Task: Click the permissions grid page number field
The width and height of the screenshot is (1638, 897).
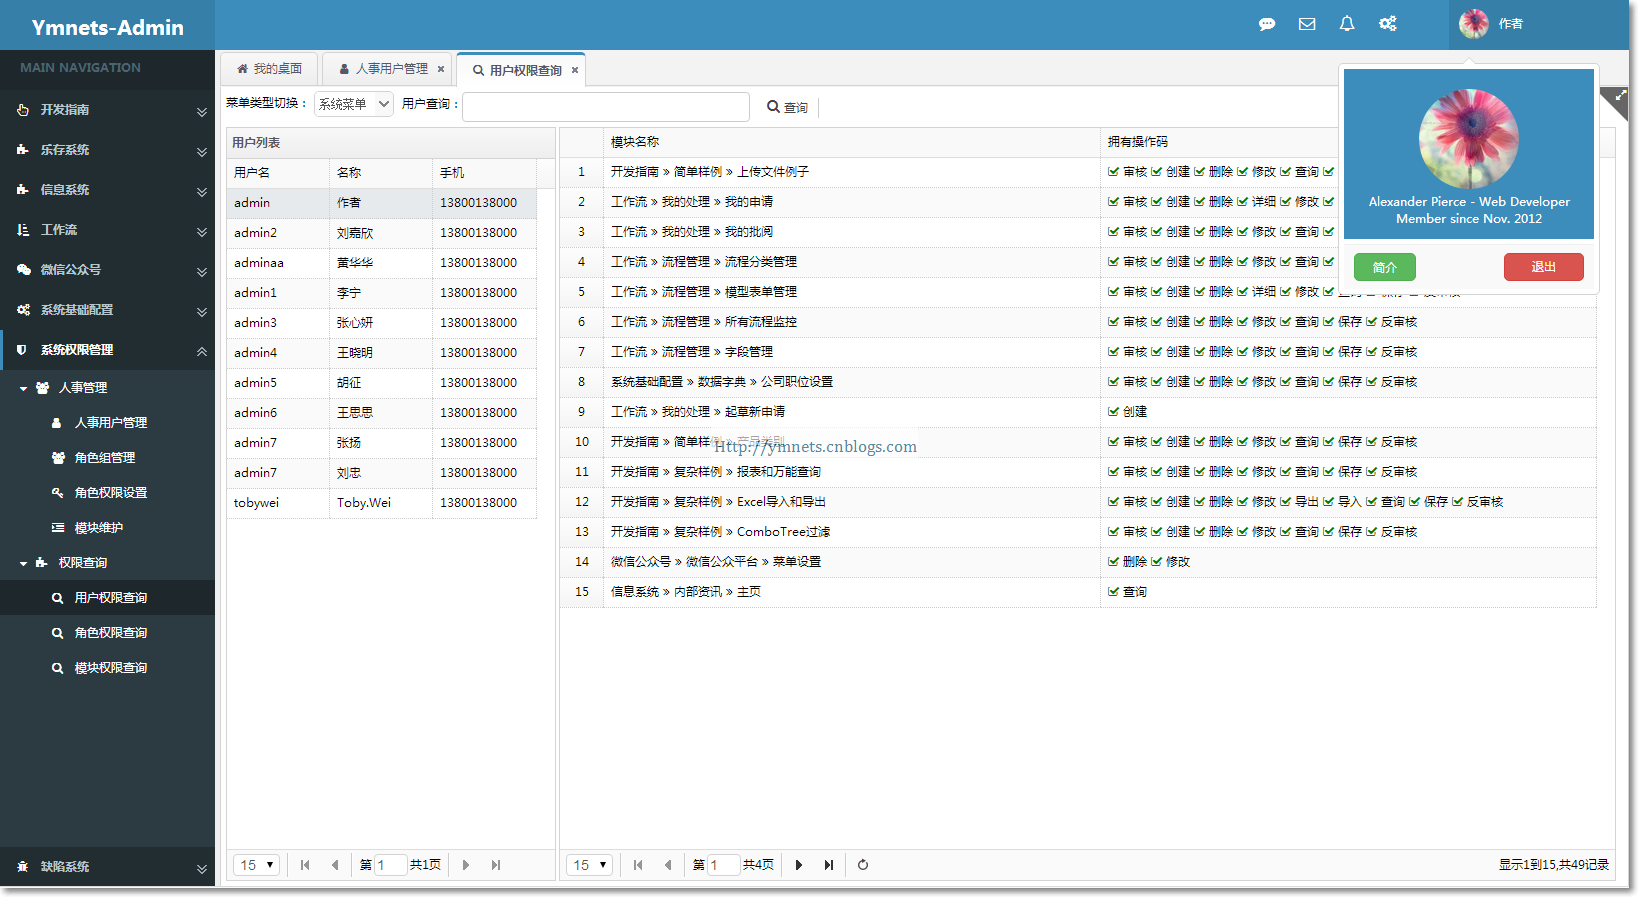Action: (724, 865)
